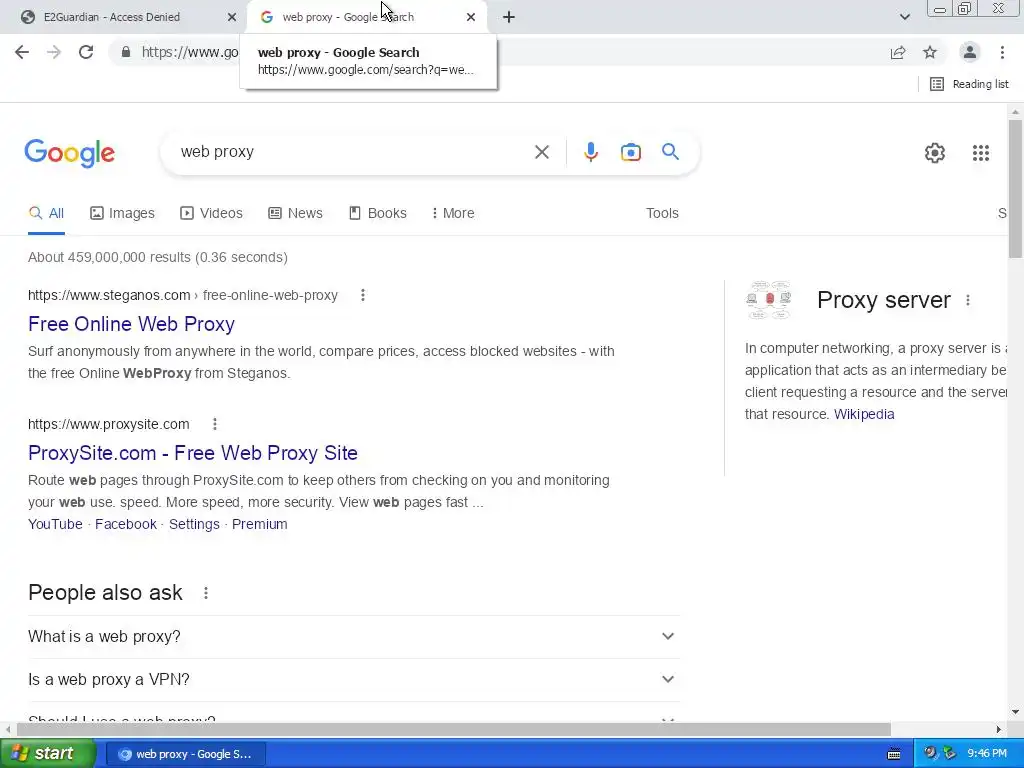Click the Proxy server thumbnail image
The image size is (1024, 768).
pos(769,300)
